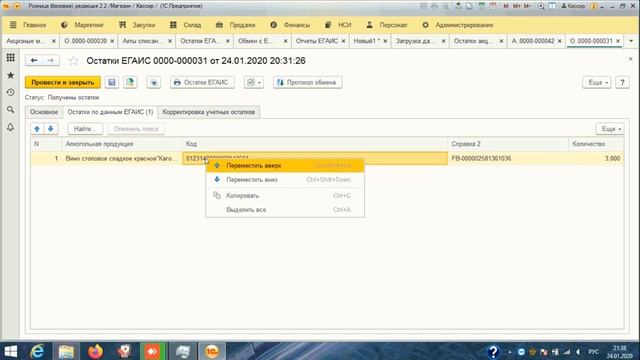This screenshot has width=640, height=360.
Task: Launch Internet Explorer from taskbar
Action: point(38,351)
